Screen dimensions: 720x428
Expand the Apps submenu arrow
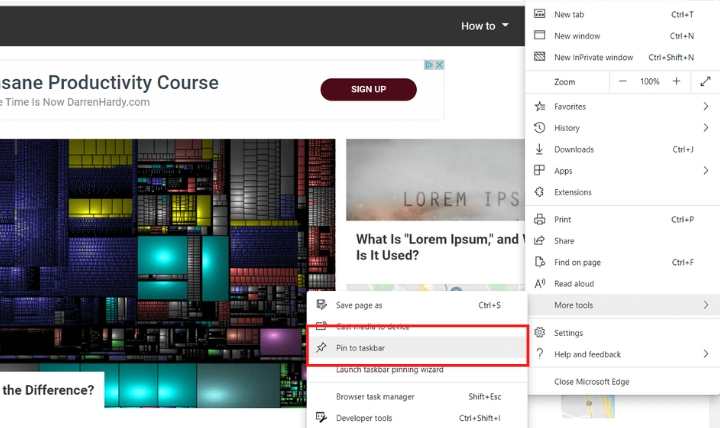pos(706,171)
